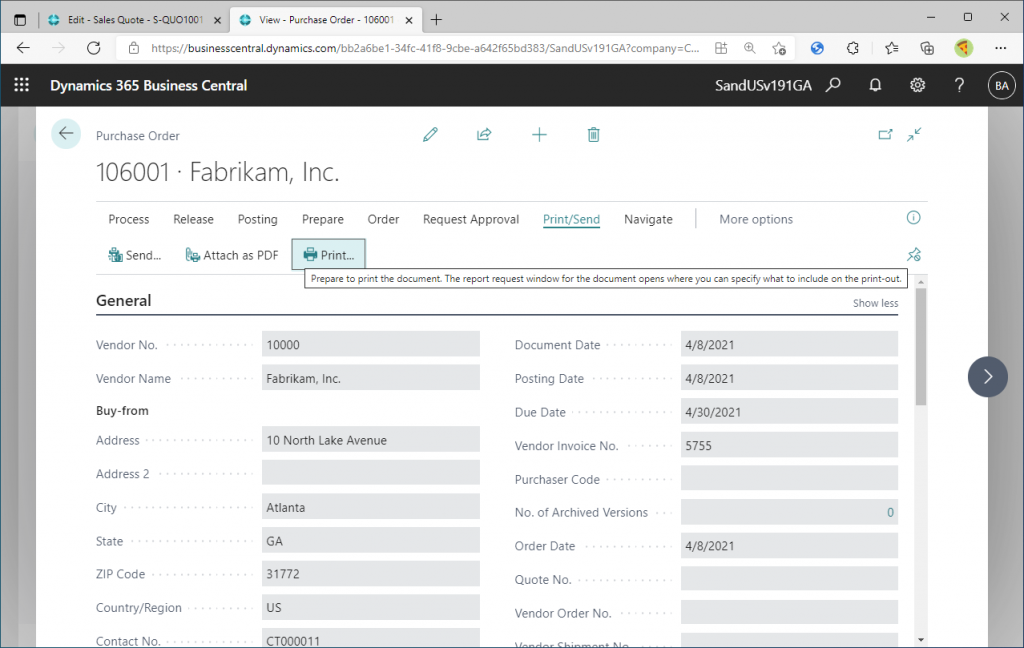Collapse the page with the diagonal arrows icon

[914, 135]
